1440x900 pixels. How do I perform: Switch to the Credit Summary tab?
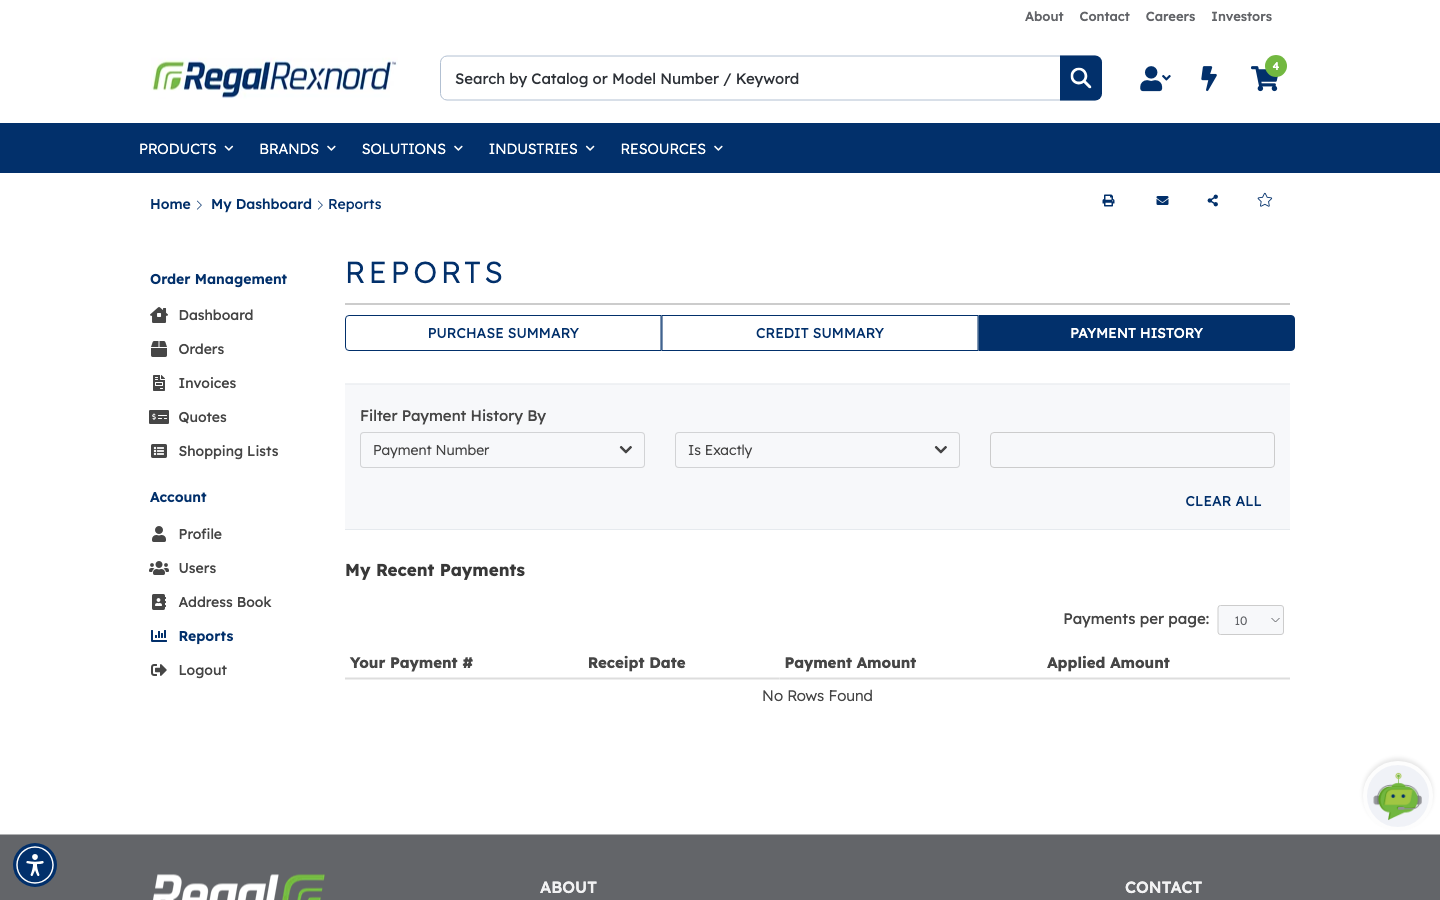coord(820,333)
